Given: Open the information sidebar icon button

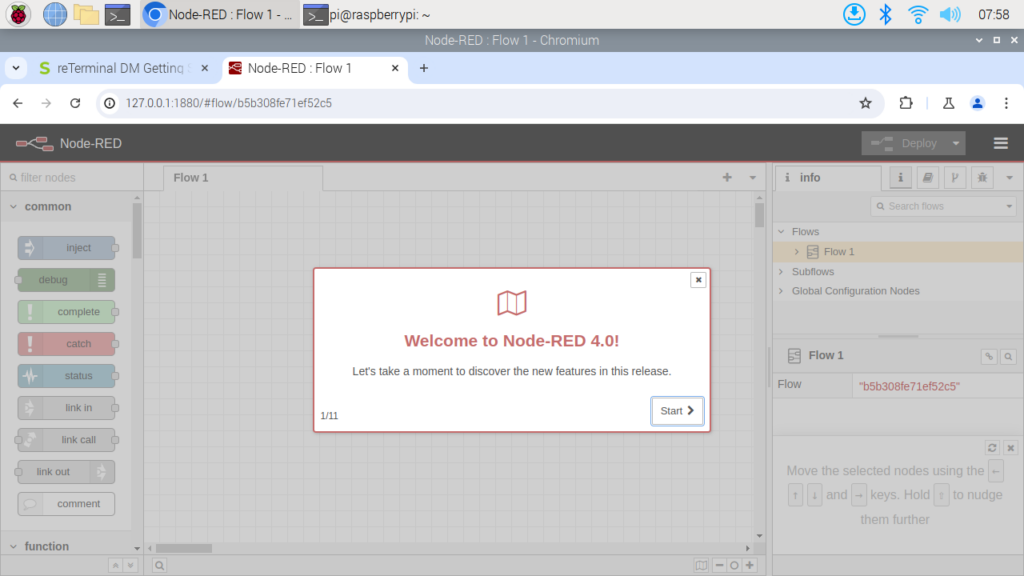Looking at the screenshot, I should click(901, 178).
